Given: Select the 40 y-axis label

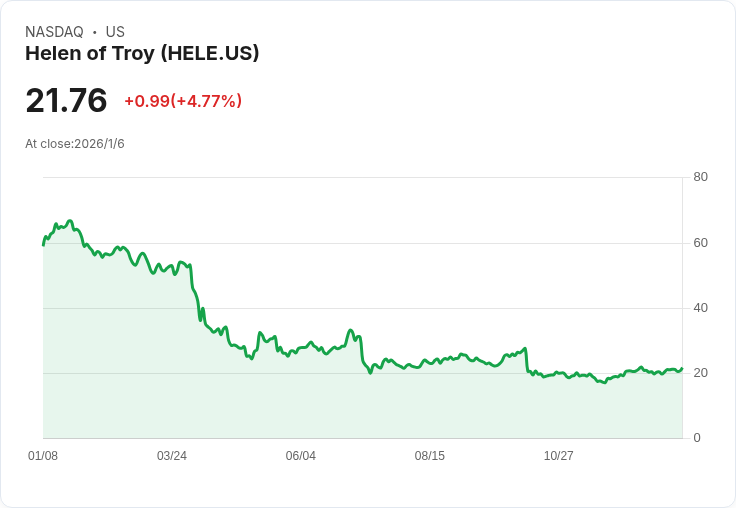Looking at the screenshot, I should point(700,307).
